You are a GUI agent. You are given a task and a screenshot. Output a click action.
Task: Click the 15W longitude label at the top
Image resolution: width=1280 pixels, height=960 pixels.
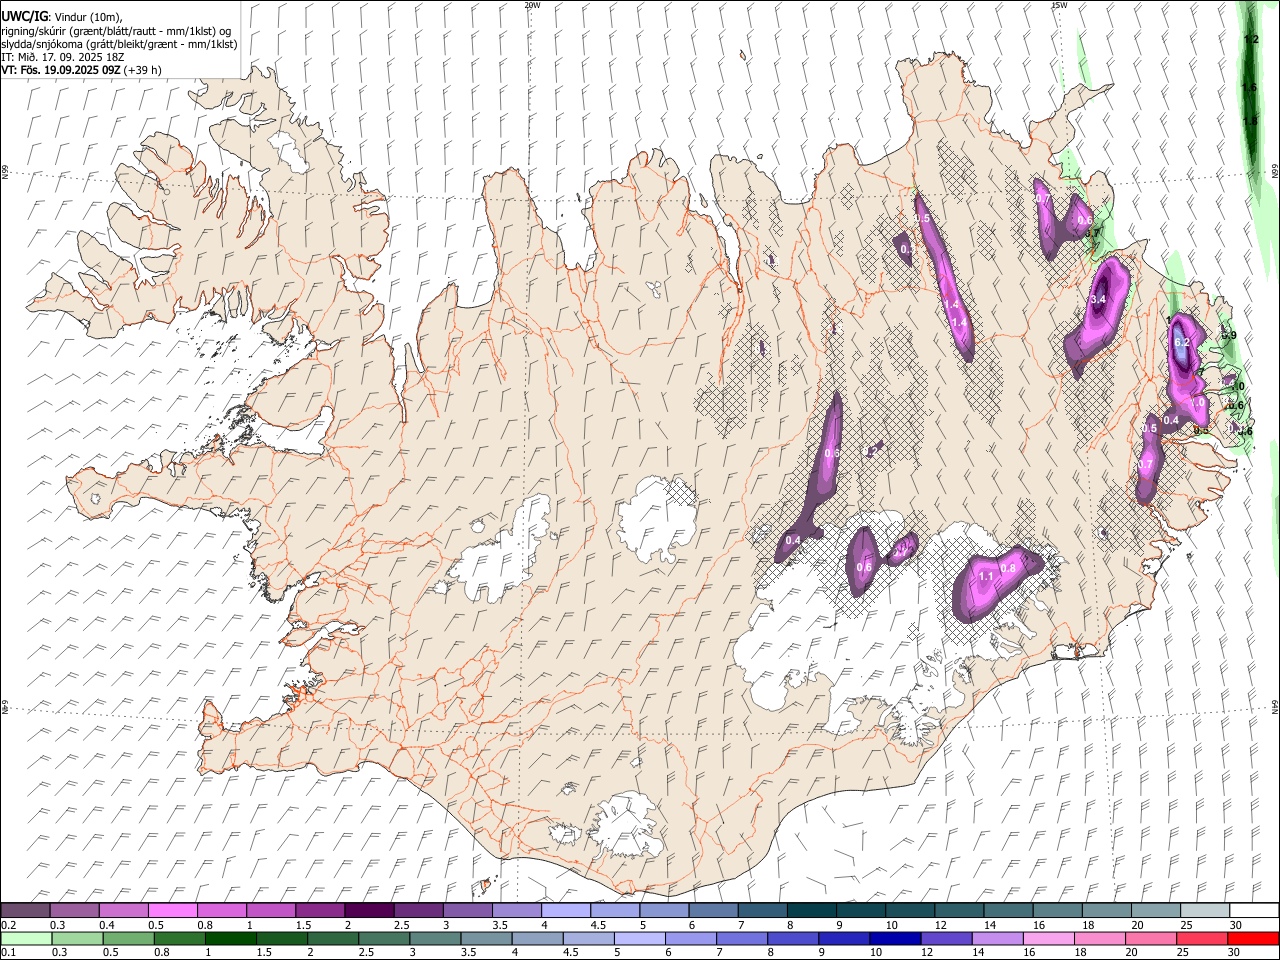[x=1059, y=5]
